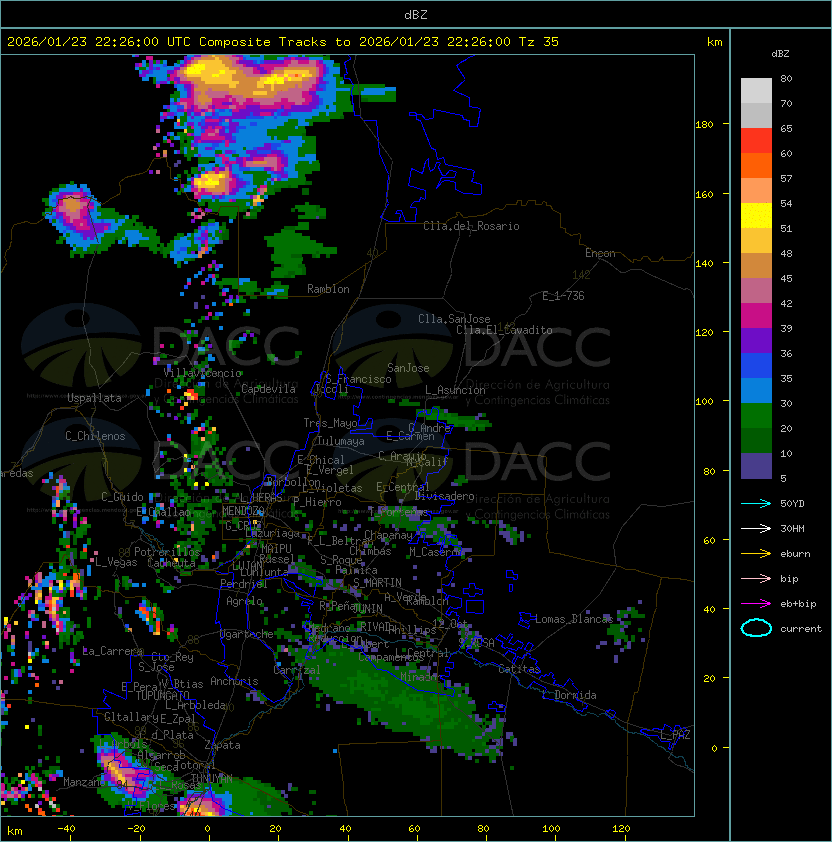
Task: Click the 'Ugarteche' place label
Action: pyautogui.click(x=247, y=634)
